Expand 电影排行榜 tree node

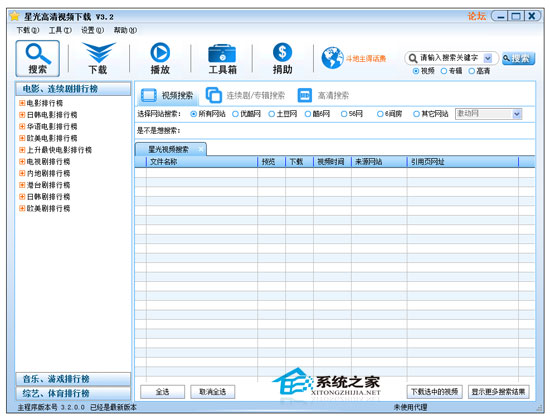[22, 103]
